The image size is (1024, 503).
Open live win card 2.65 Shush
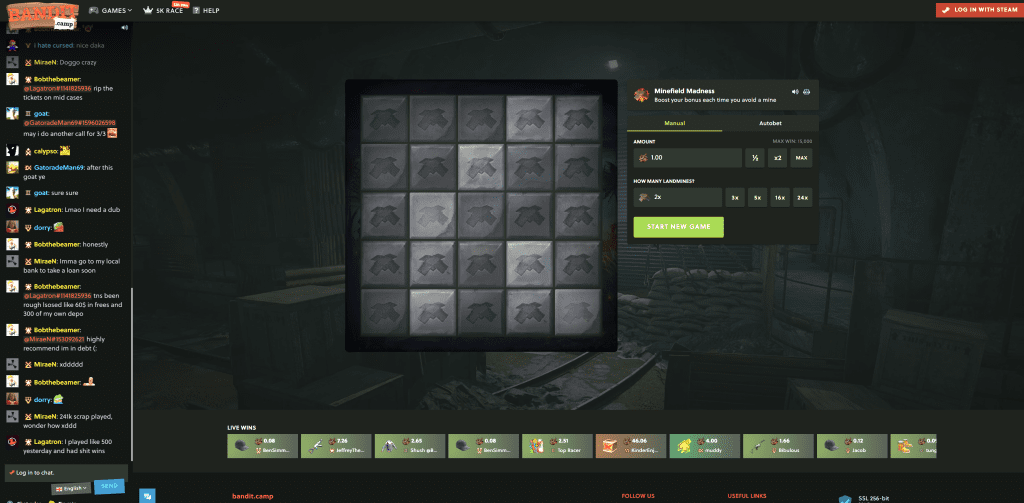(409, 446)
